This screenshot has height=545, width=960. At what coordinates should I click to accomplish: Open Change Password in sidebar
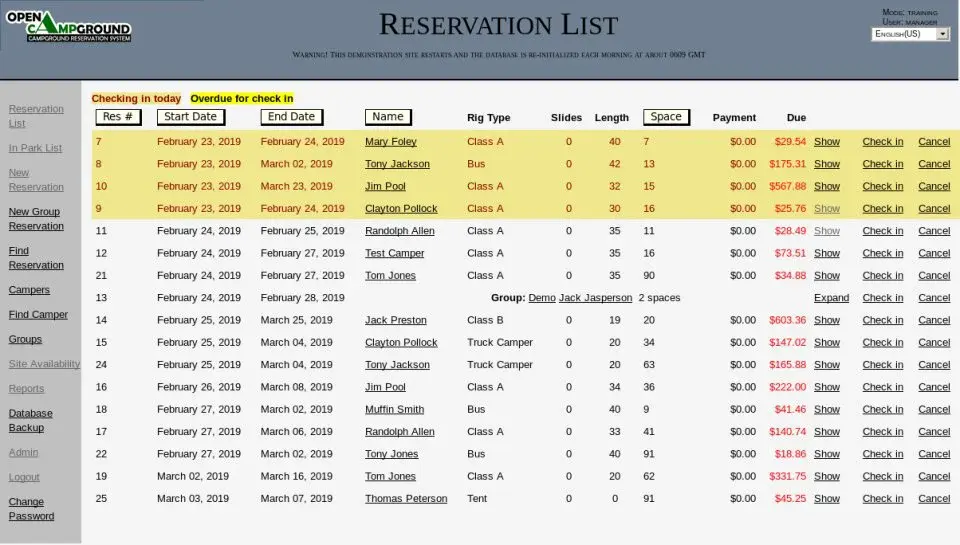(x=31, y=509)
